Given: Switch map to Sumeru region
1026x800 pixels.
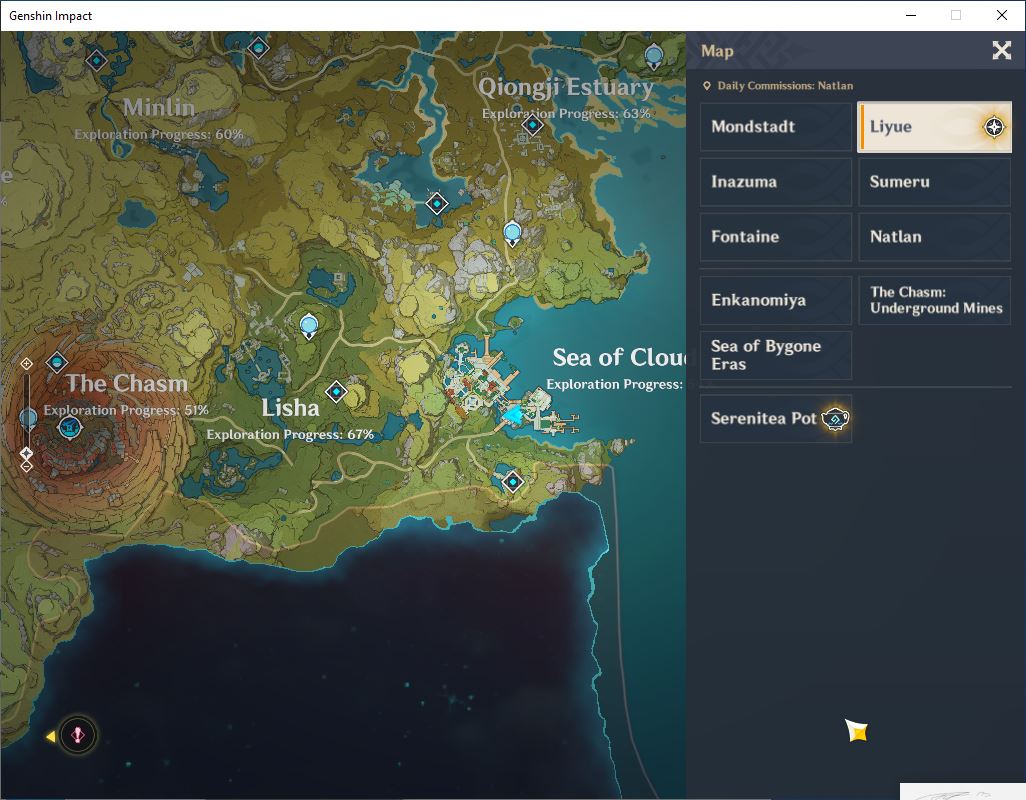Looking at the screenshot, I should (934, 182).
